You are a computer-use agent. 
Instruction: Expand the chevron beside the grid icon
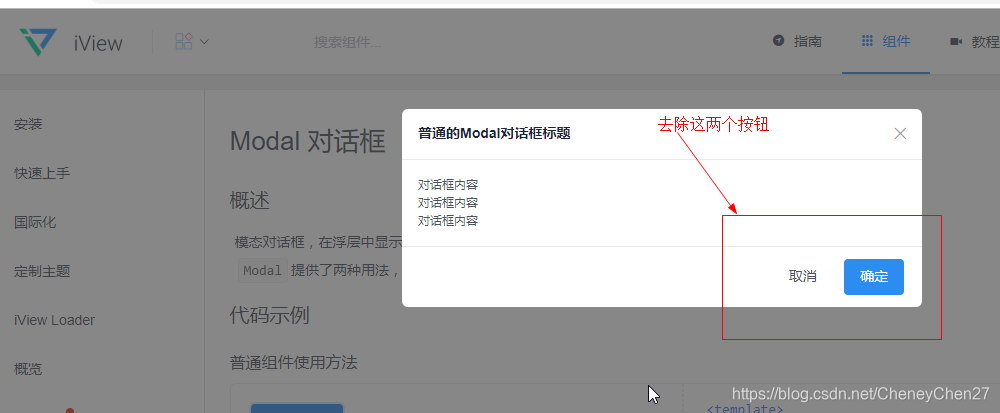click(204, 42)
